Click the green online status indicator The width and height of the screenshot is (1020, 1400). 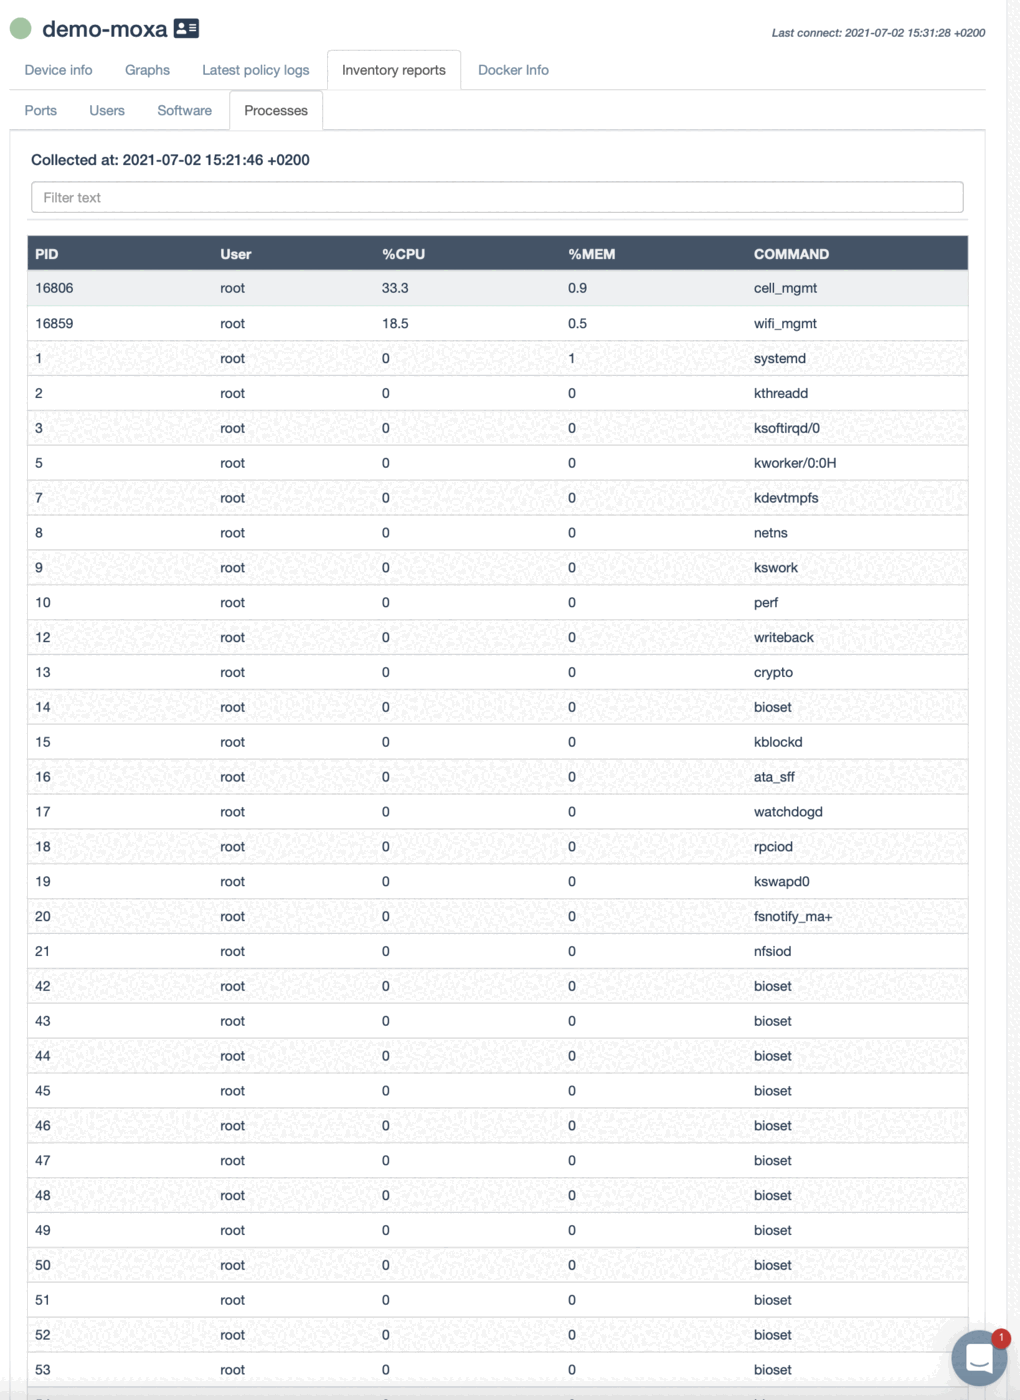[20, 28]
